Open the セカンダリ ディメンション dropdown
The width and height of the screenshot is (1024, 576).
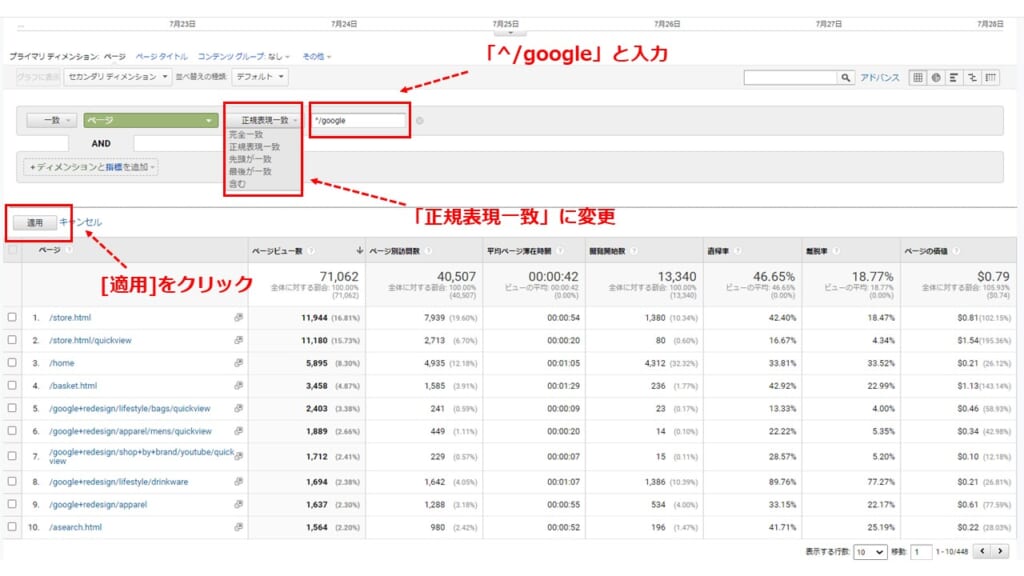click(x=118, y=77)
